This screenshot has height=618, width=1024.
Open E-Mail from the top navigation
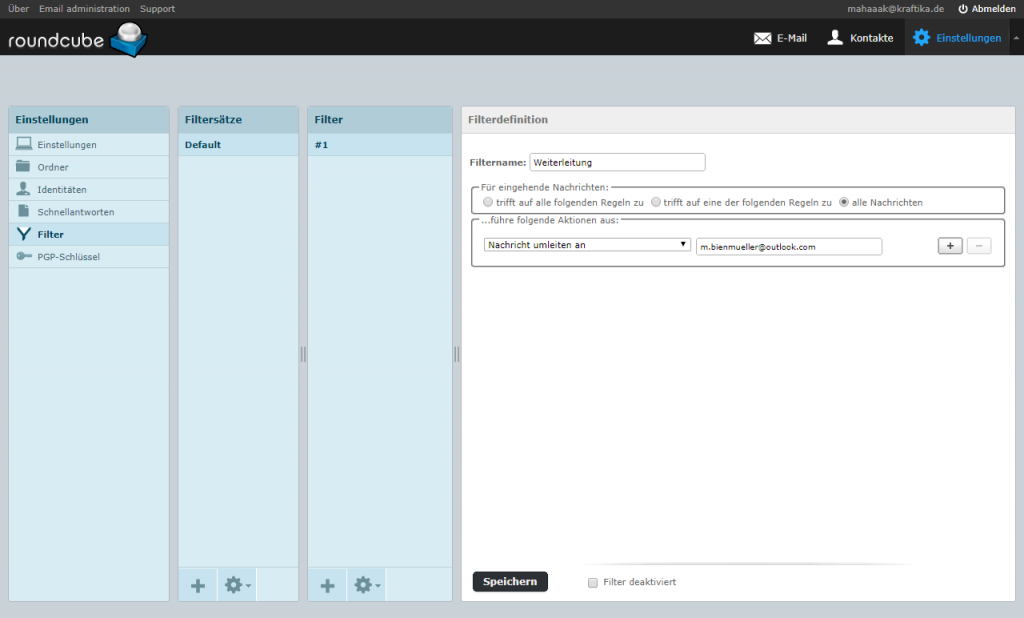(780, 38)
